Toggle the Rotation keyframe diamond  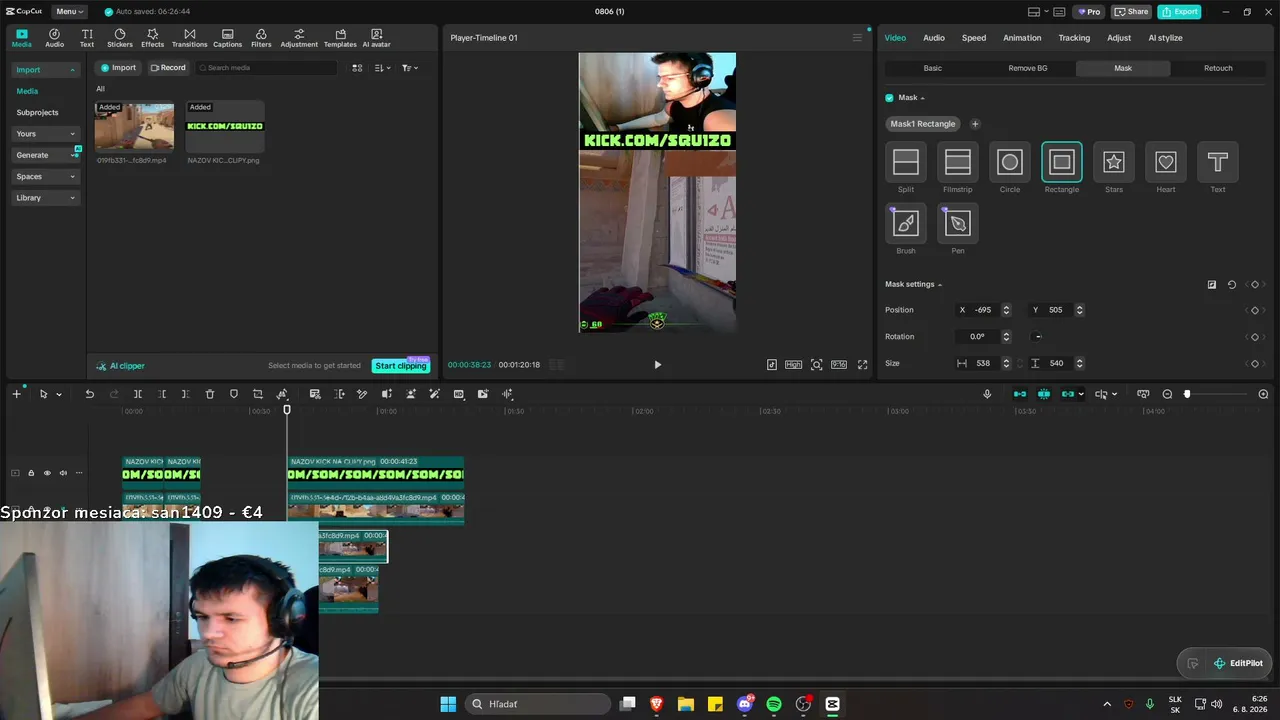click(x=1255, y=337)
